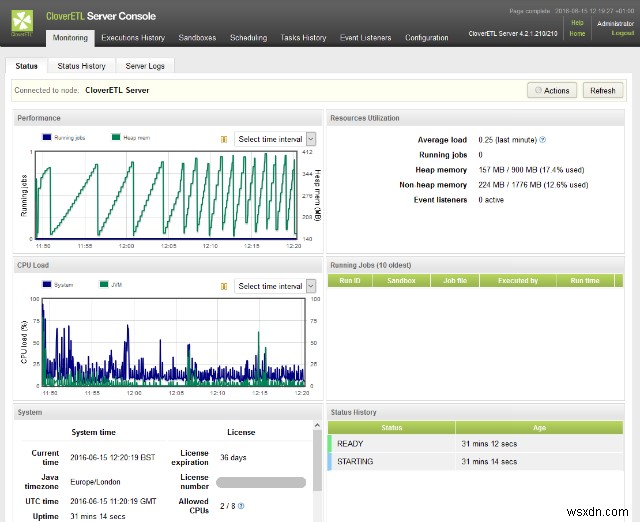This screenshot has width=640, height=522.
Task: Go to the Sandboxes tab
Action: tap(197, 38)
